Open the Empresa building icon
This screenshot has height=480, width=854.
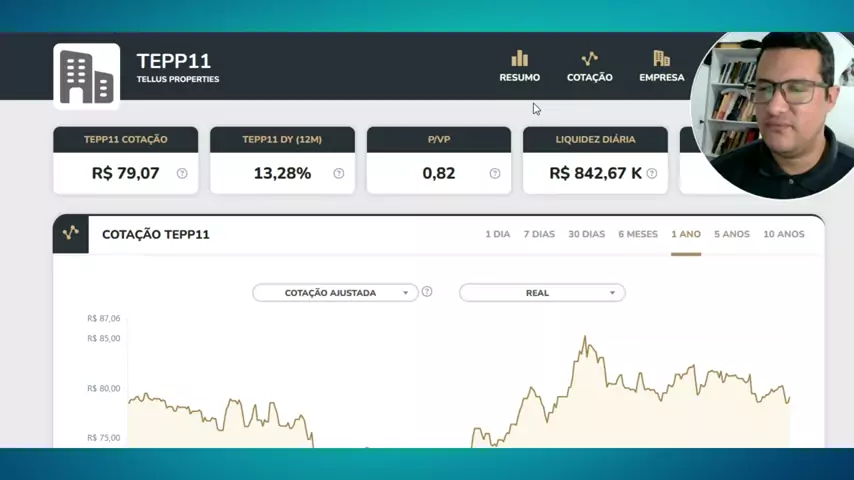(x=661, y=59)
